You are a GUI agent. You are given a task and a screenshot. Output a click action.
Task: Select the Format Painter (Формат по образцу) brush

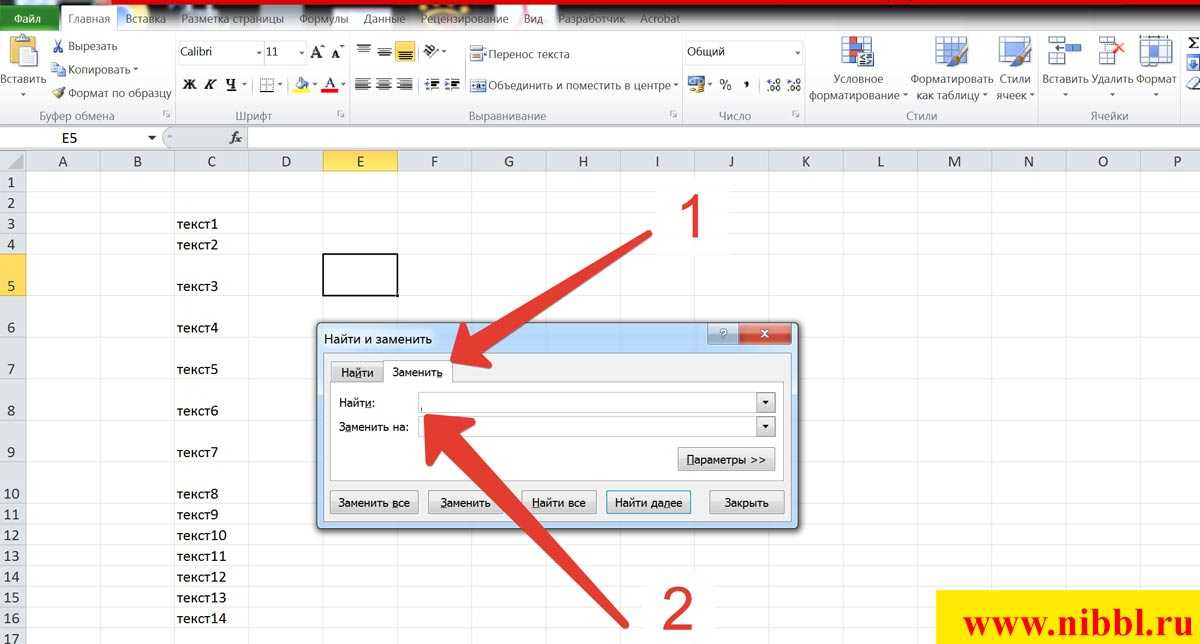[58, 93]
